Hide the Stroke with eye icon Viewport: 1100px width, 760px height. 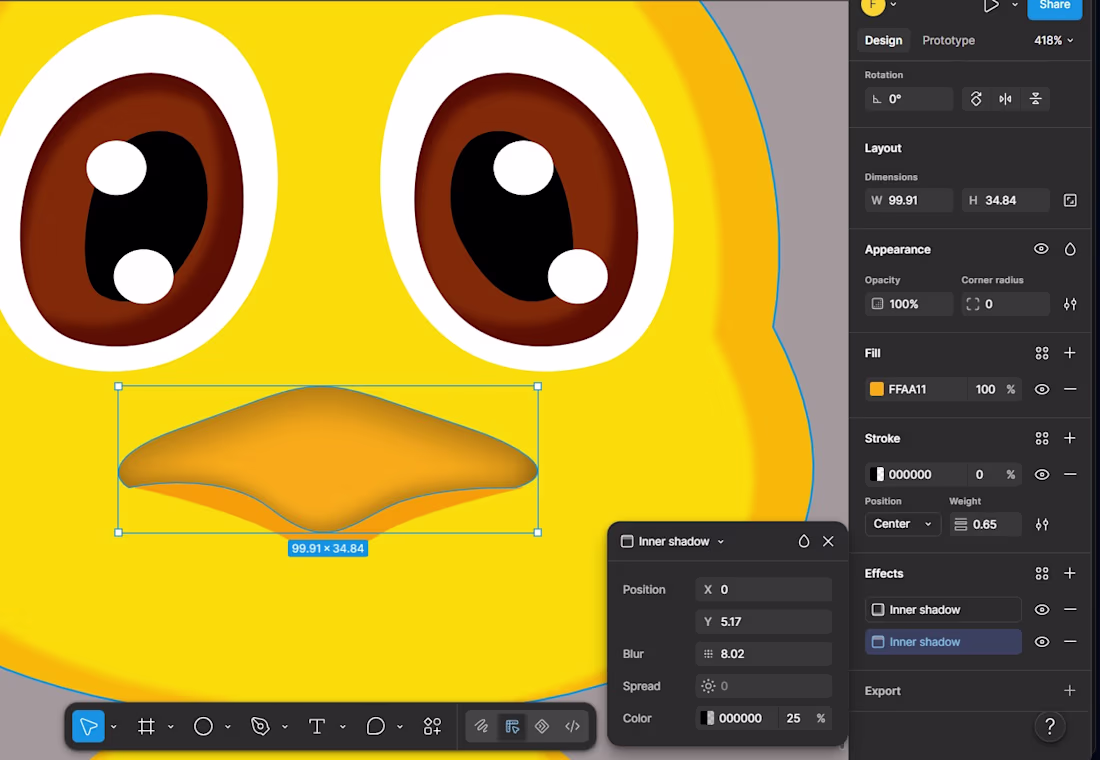point(1042,475)
